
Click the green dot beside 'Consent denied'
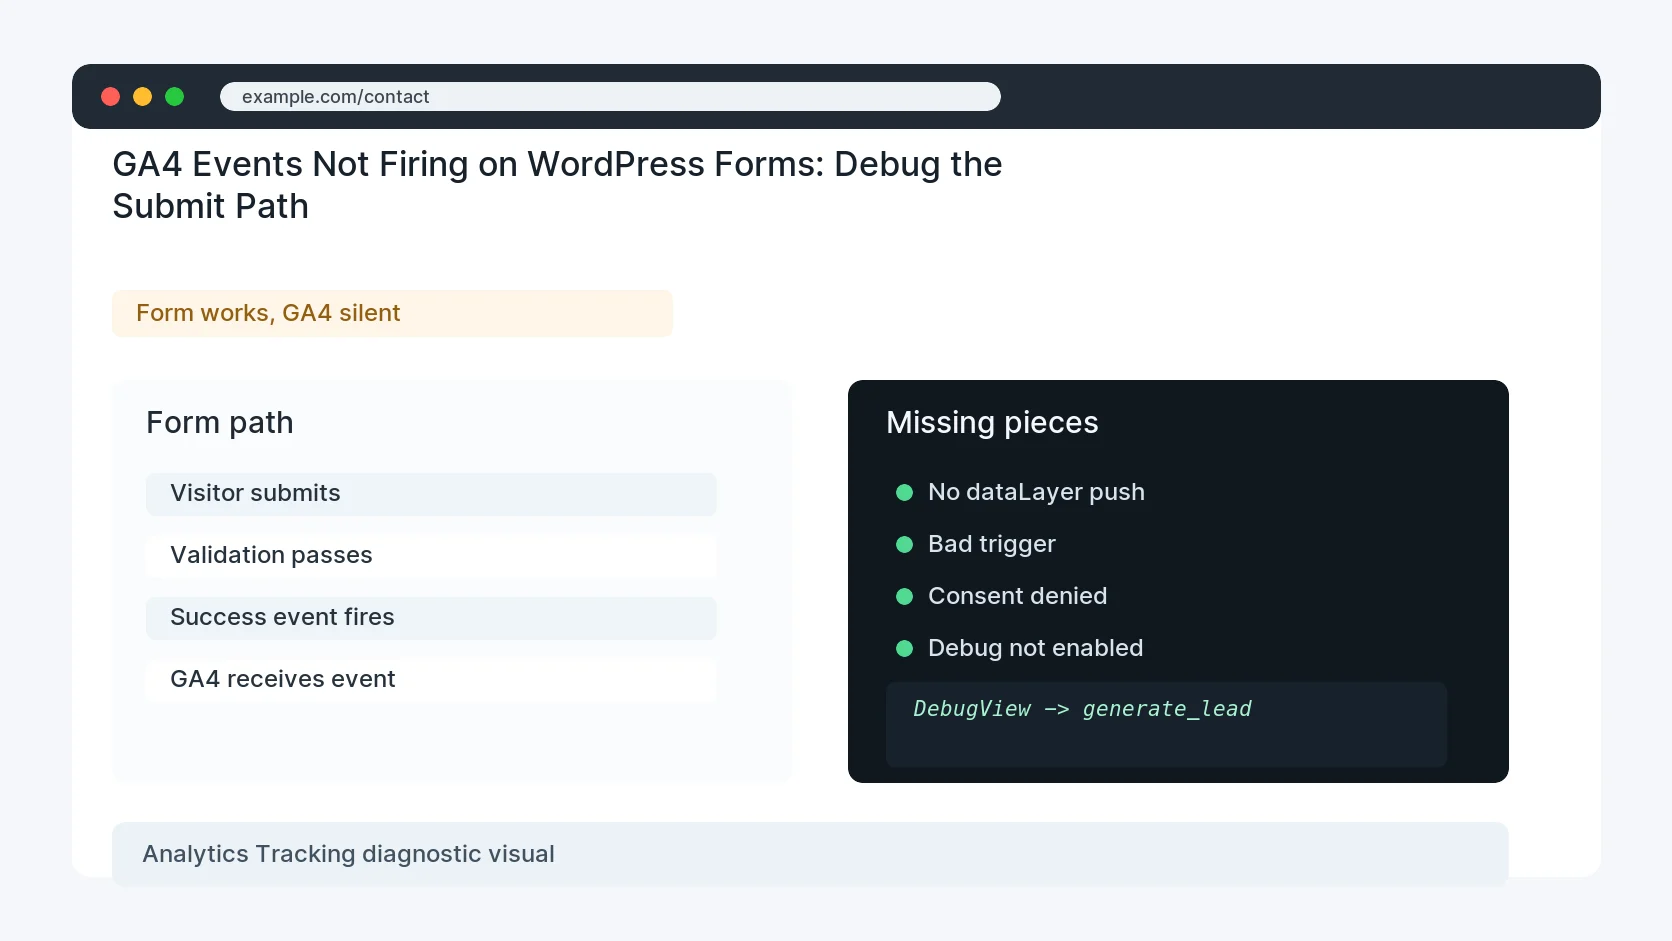905,597
